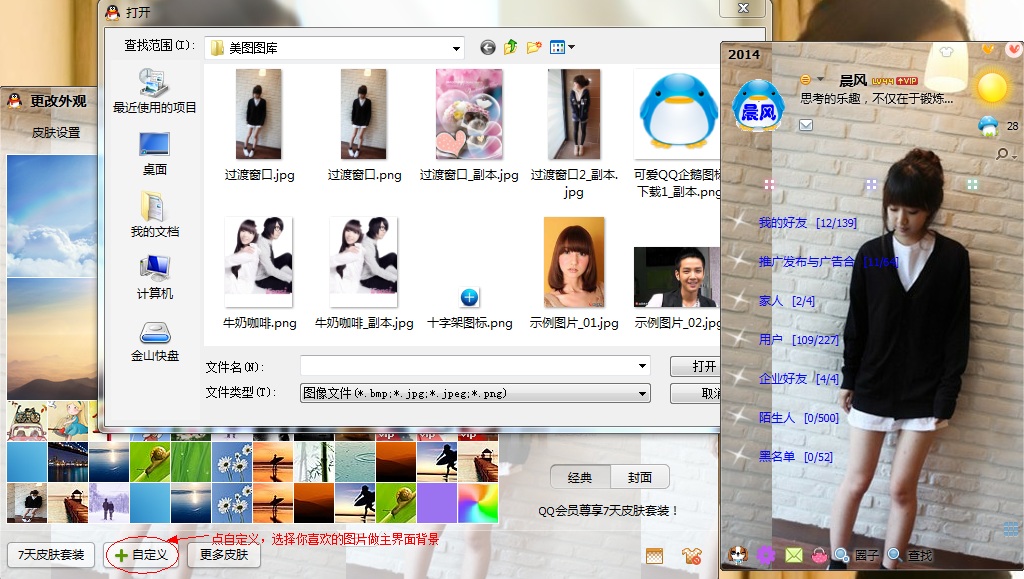The image size is (1024, 579).
Task: Create a new folder in the dialog
Action: [534, 47]
